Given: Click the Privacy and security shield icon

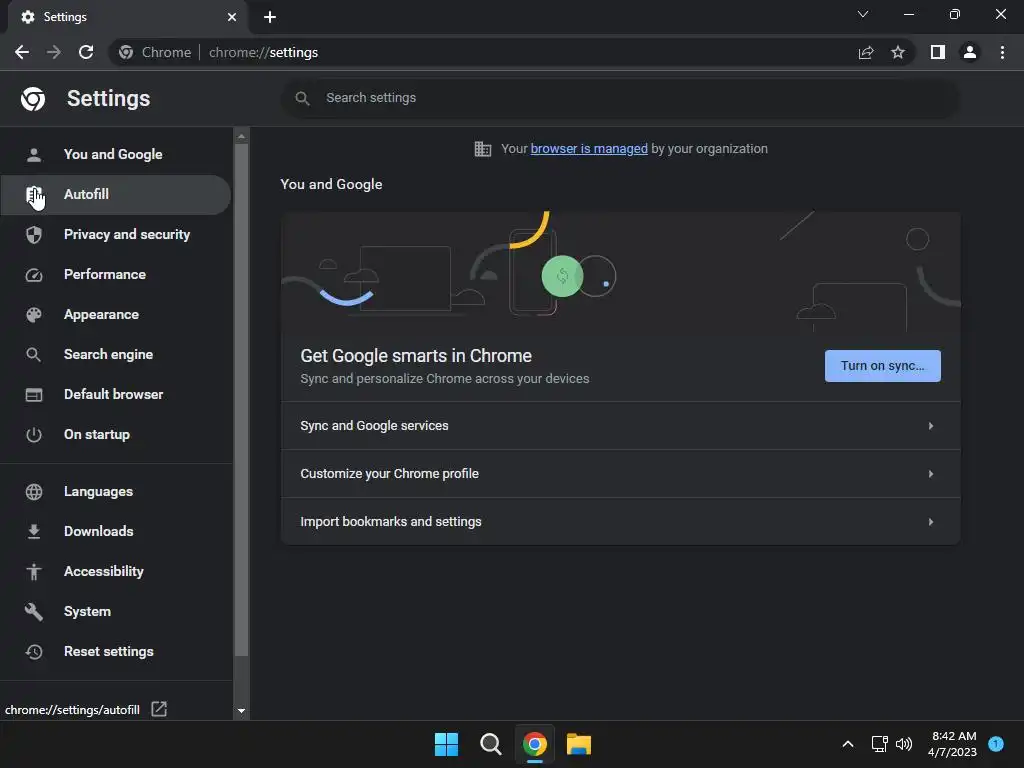Looking at the screenshot, I should point(34,234).
